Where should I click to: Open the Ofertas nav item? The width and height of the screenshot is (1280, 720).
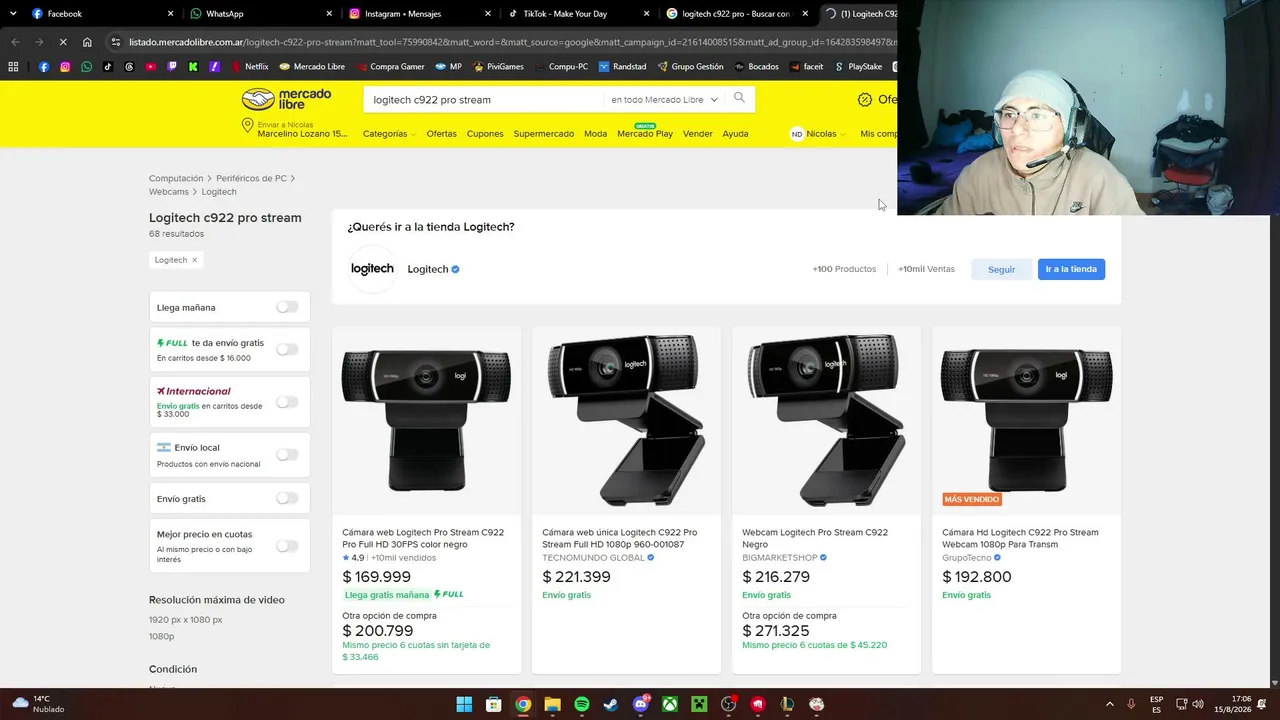click(441, 134)
